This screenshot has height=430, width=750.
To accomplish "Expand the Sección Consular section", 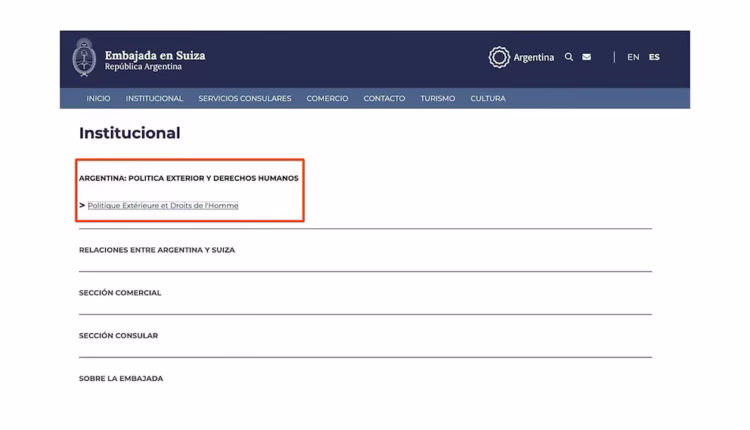I will click(x=118, y=336).
